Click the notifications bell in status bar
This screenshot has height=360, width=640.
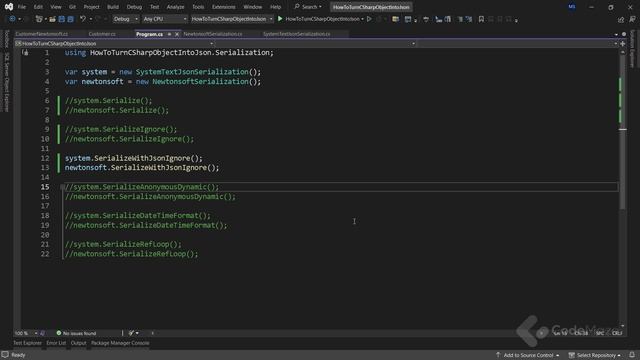[632, 355]
